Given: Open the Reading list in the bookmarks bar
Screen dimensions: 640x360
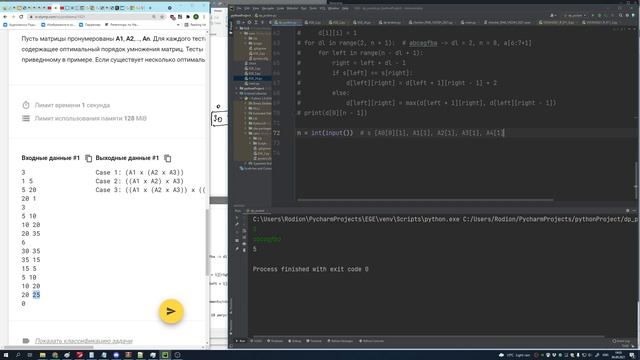Looking at the screenshot, I should pos(196,25).
